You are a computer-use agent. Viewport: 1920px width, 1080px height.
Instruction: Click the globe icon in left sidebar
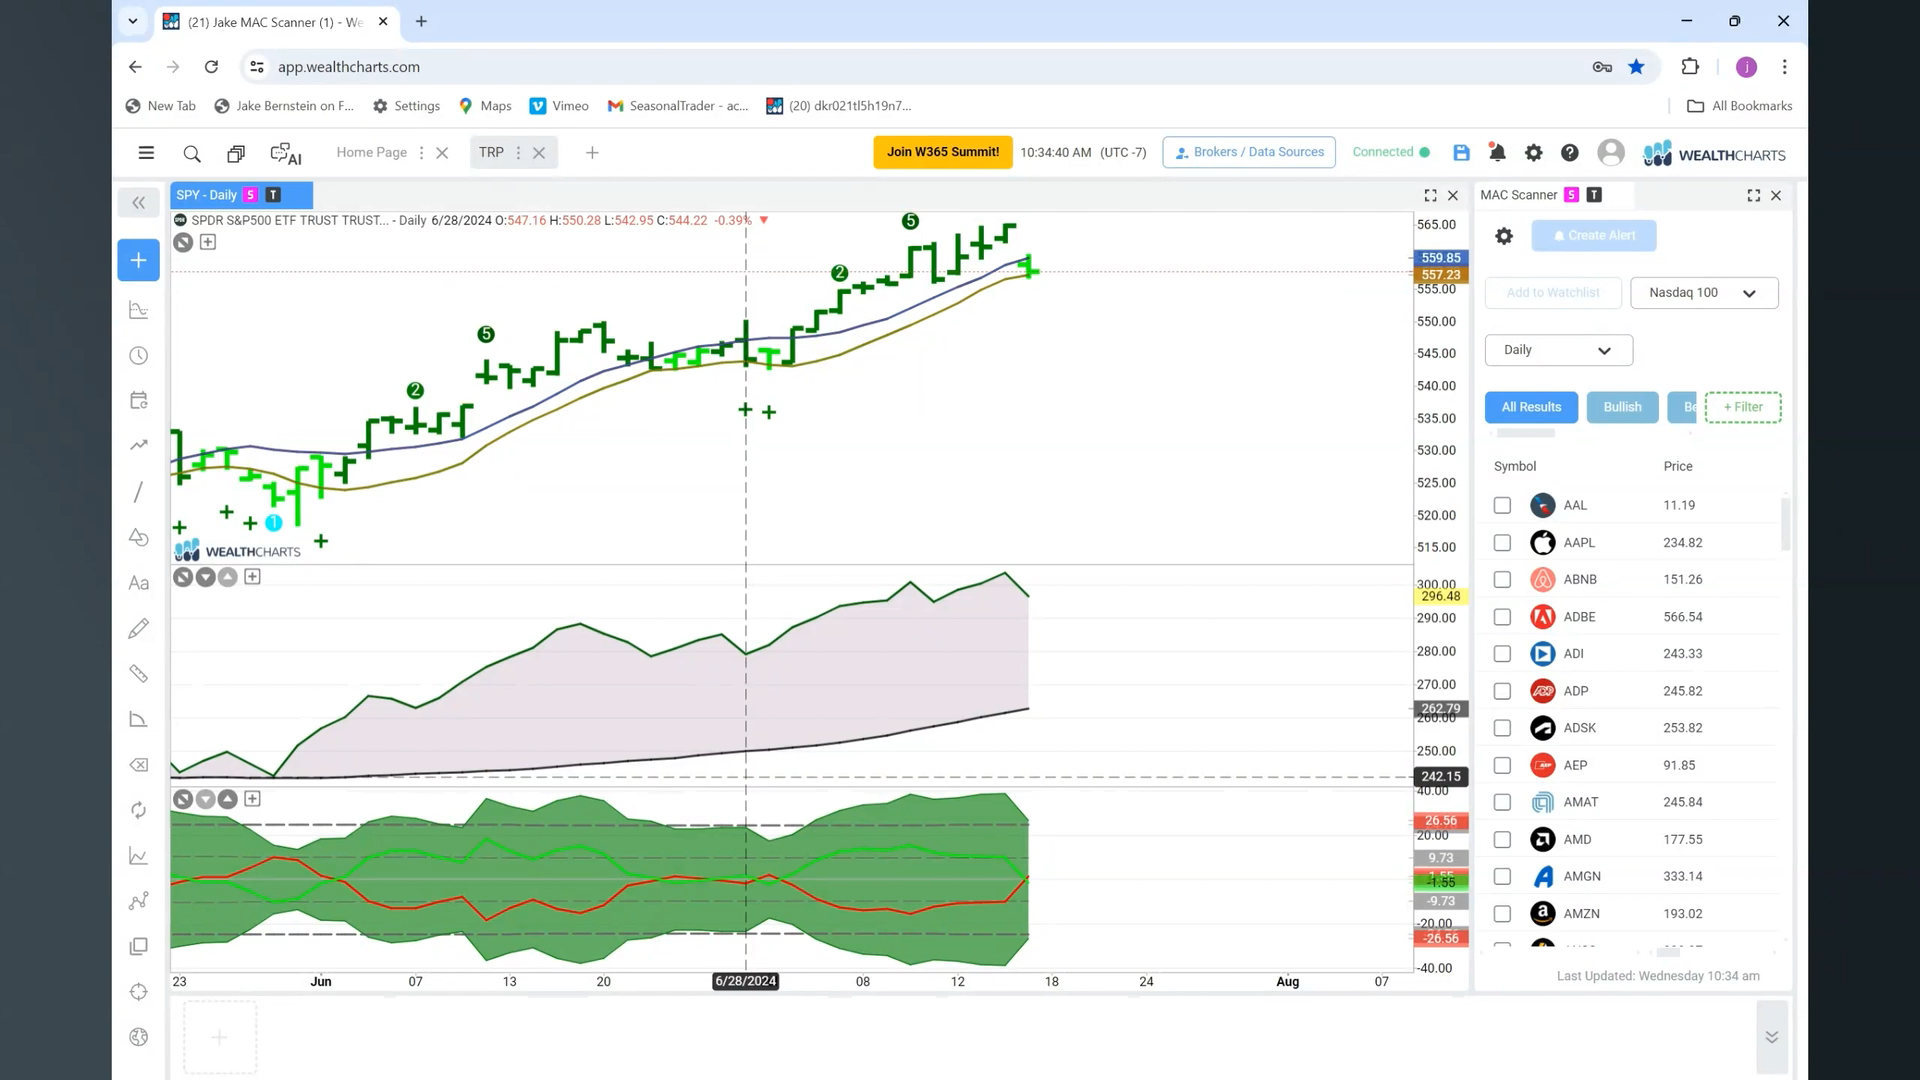(139, 1037)
